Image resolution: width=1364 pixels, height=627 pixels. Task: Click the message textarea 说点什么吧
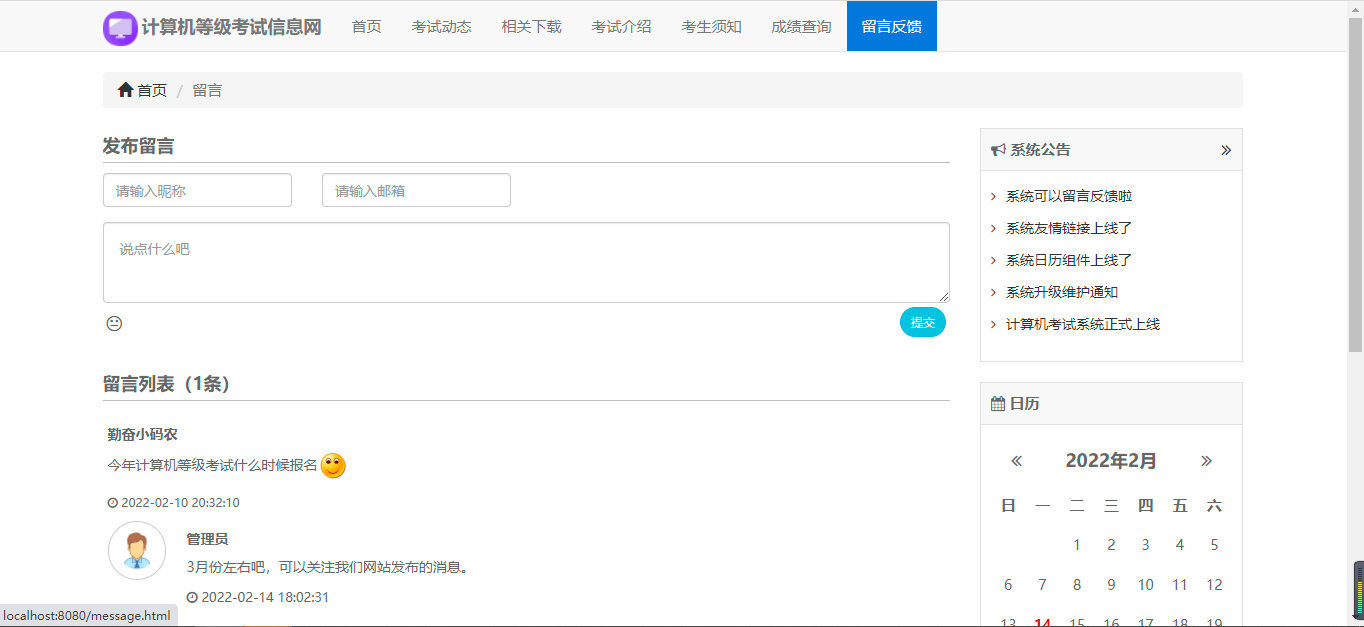pyautogui.click(x=526, y=262)
